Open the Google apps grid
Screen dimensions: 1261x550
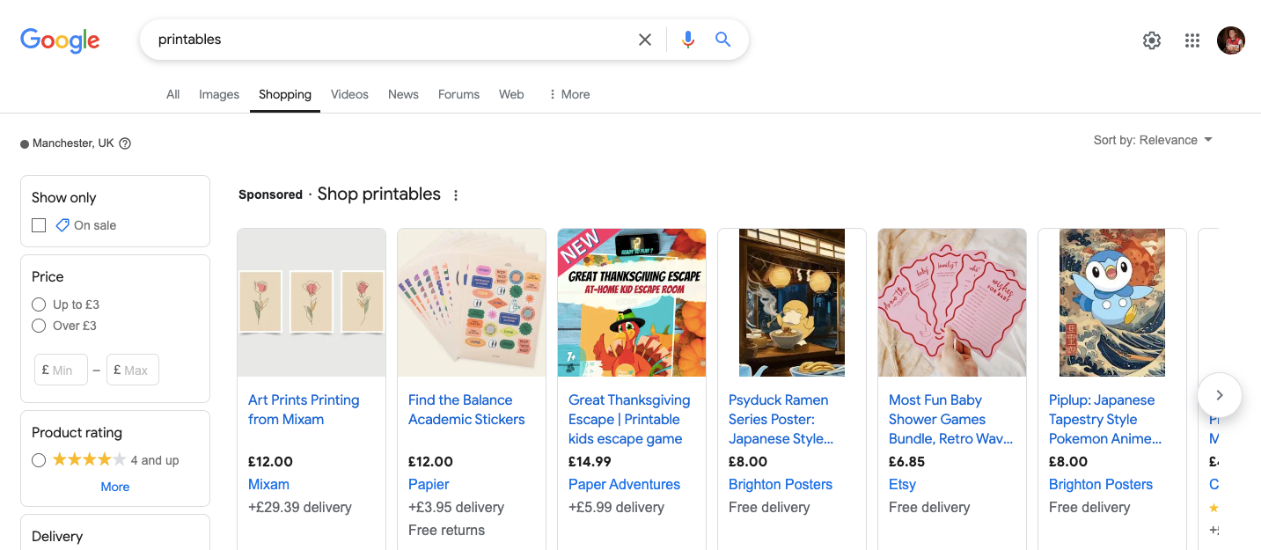click(1192, 40)
